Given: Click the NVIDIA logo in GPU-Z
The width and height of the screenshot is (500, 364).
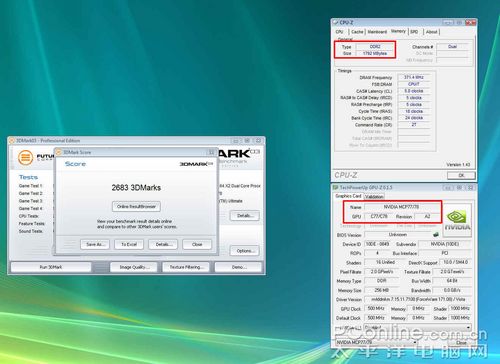Looking at the screenshot, I should (x=457, y=221).
